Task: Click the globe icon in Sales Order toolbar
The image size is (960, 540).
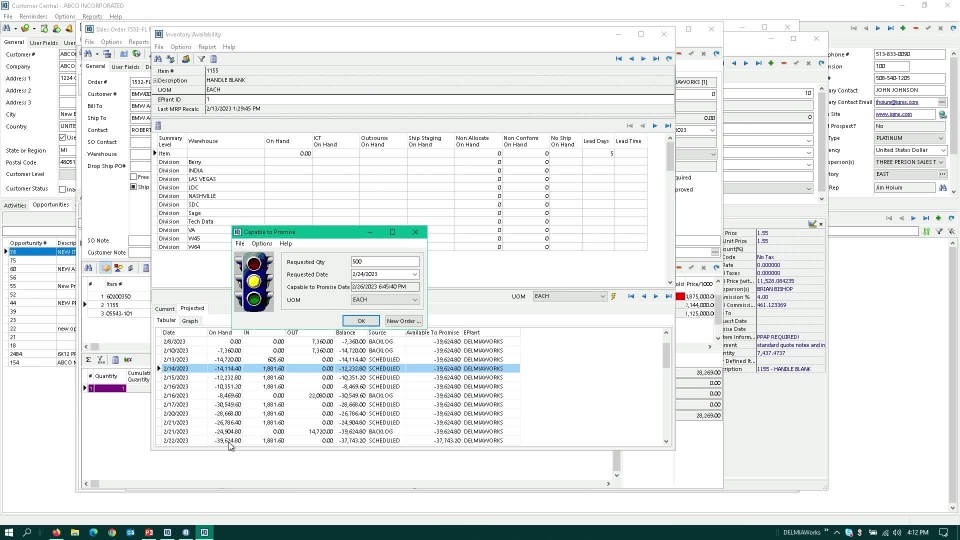Action: tap(137, 54)
